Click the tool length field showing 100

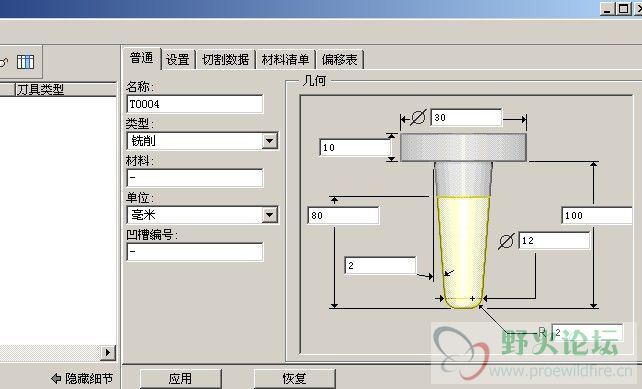597,215
